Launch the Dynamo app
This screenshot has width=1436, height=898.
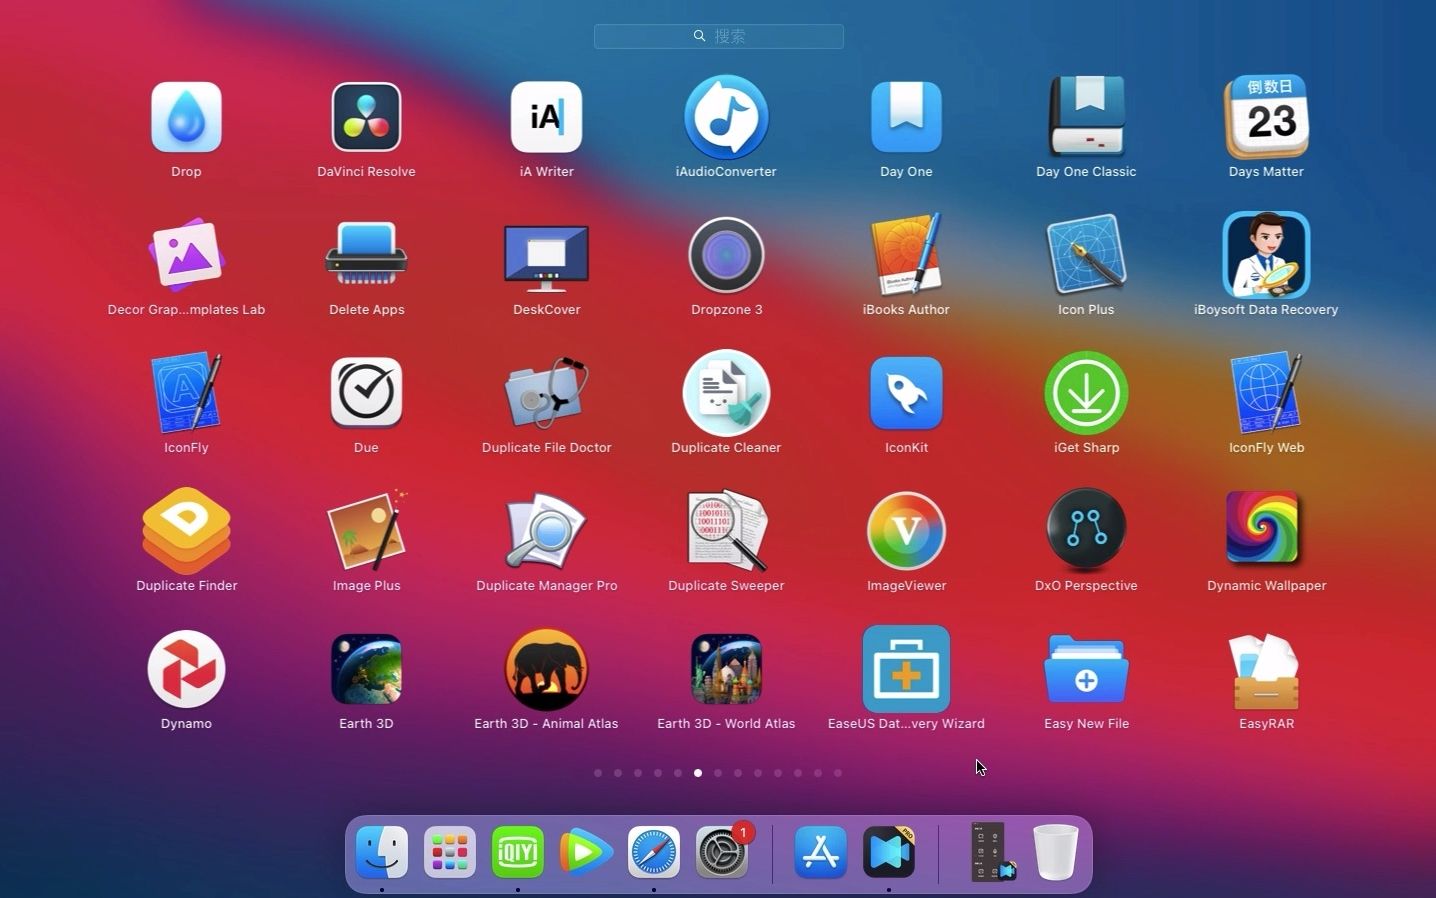click(186, 669)
